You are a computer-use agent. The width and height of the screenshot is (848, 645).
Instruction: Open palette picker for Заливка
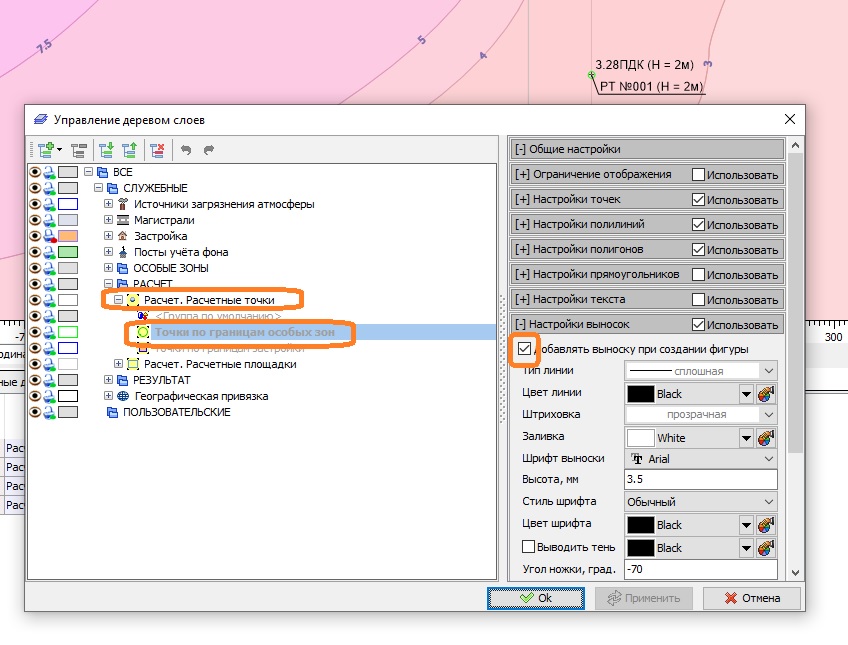tap(766, 438)
